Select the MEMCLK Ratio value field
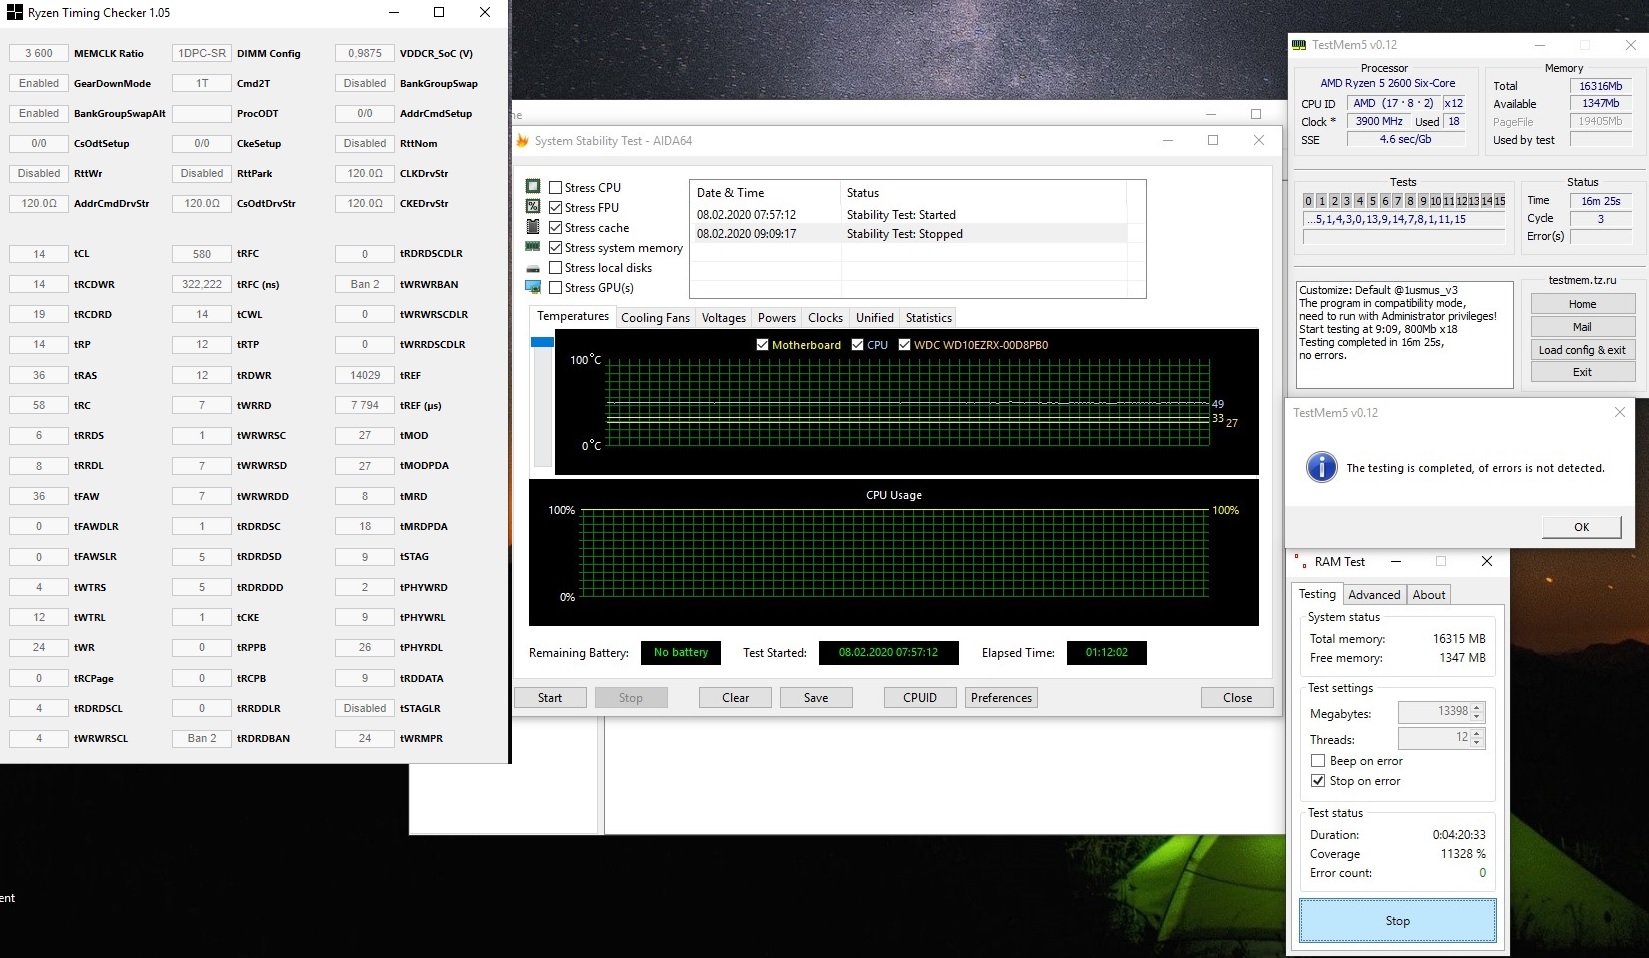The height and width of the screenshot is (958, 1649). click(x=39, y=54)
